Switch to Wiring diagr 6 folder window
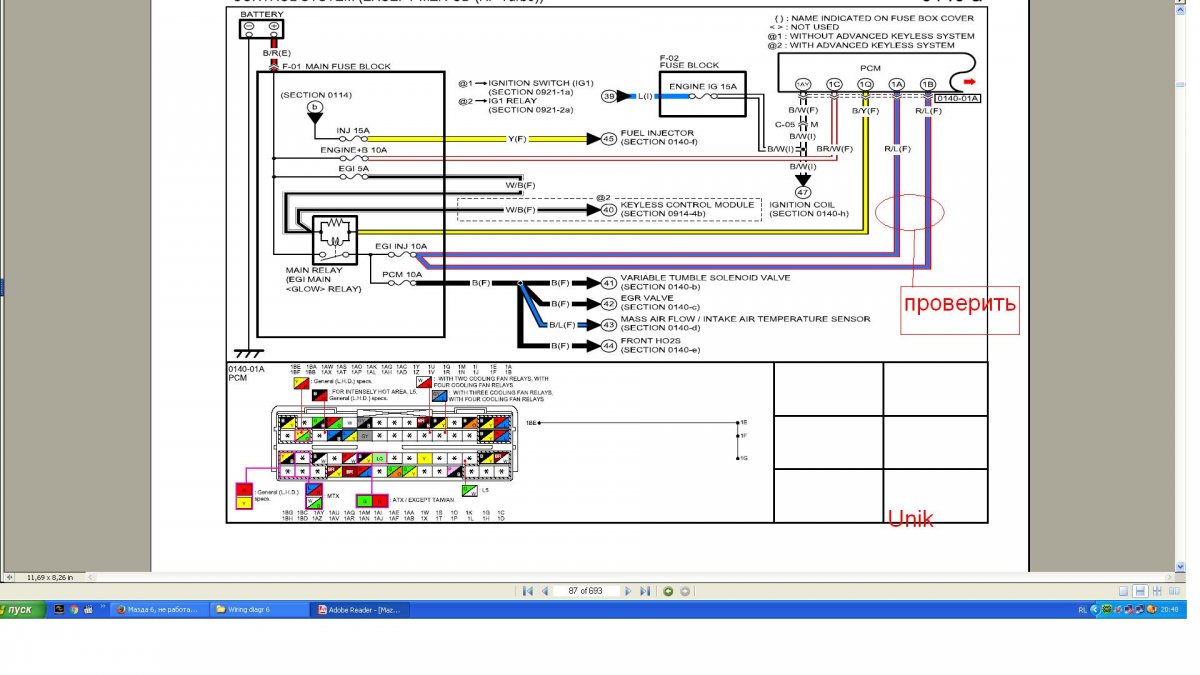 click(x=261, y=609)
